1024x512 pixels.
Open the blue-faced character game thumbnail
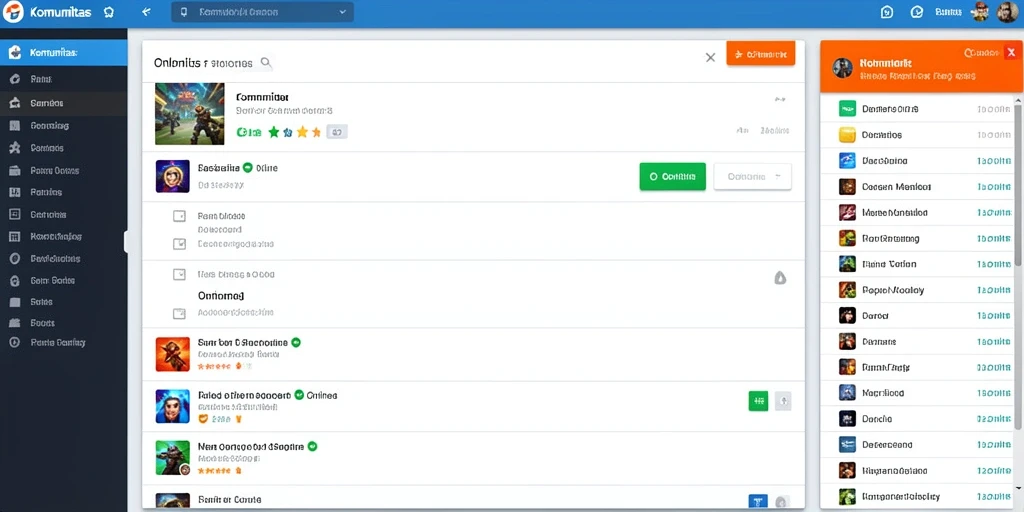[x=172, y=406]
